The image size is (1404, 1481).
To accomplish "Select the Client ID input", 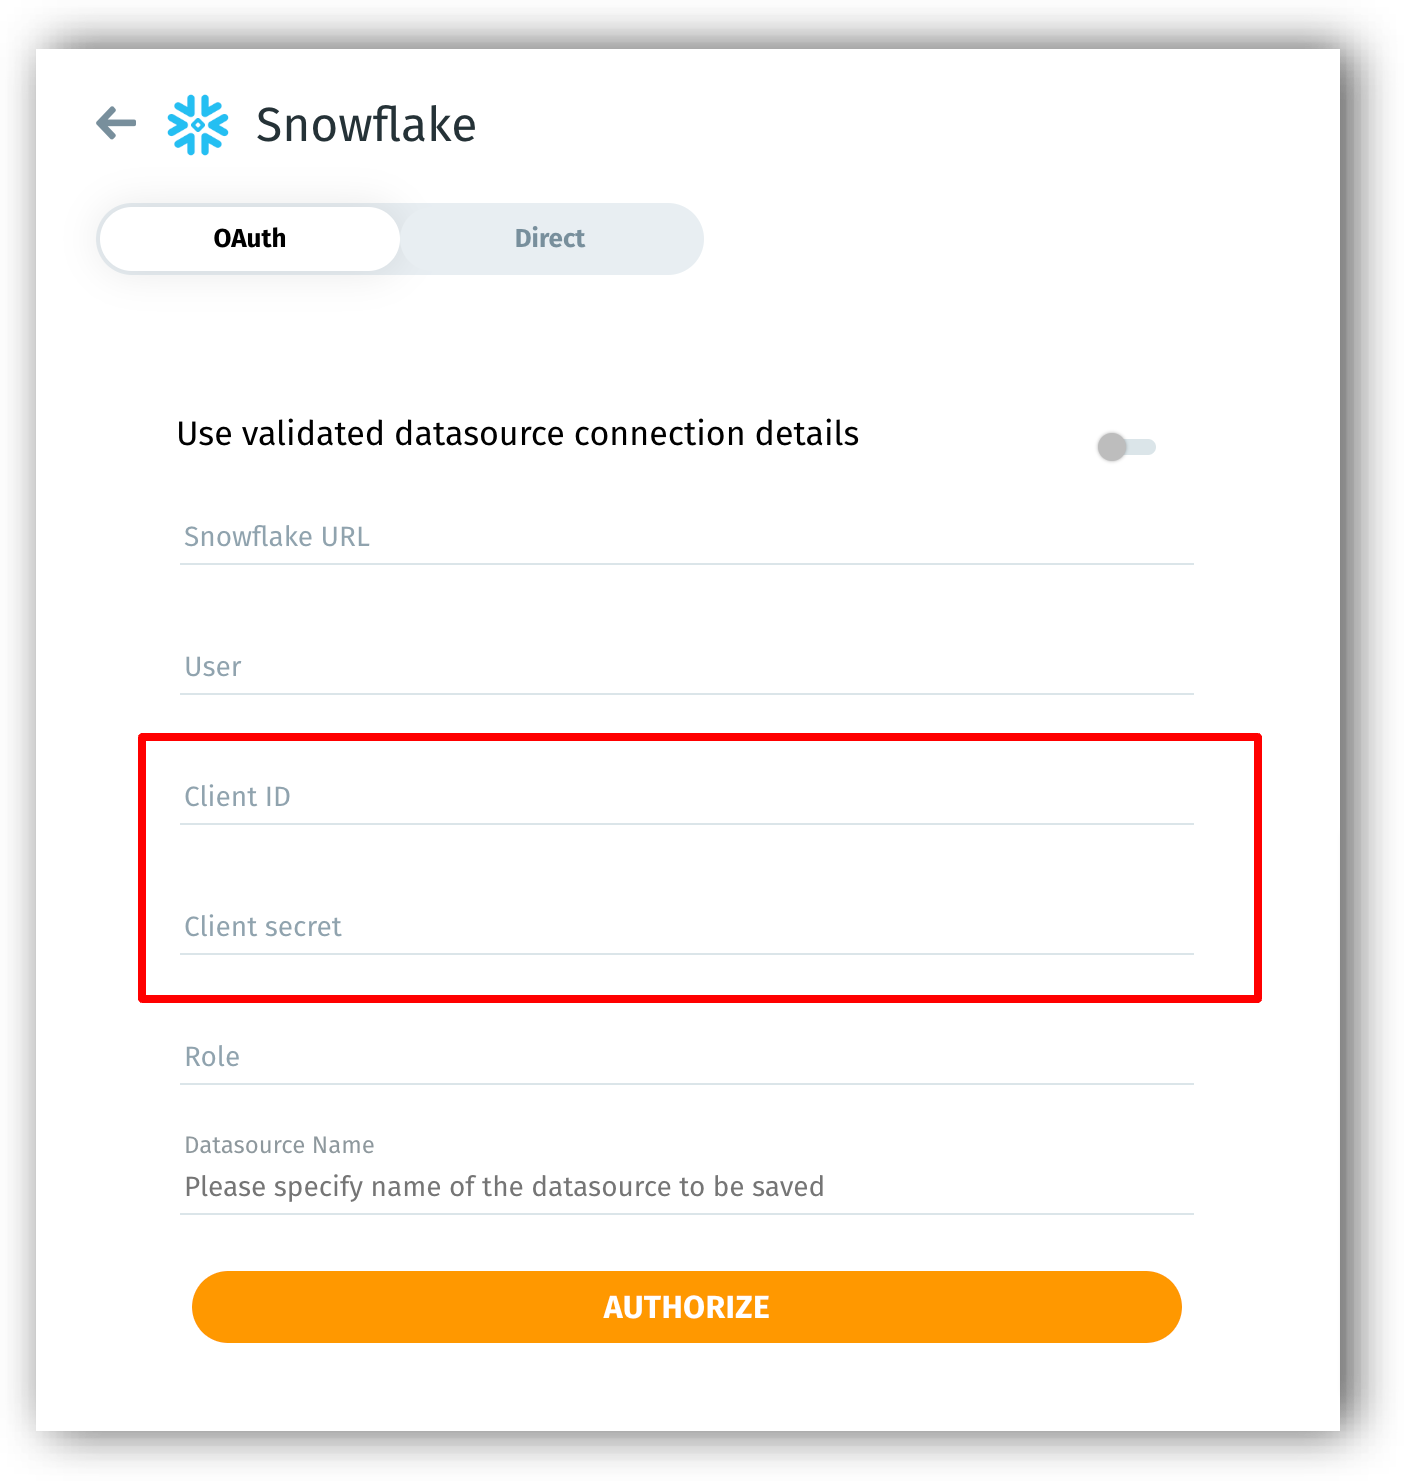I will [686, 798].
